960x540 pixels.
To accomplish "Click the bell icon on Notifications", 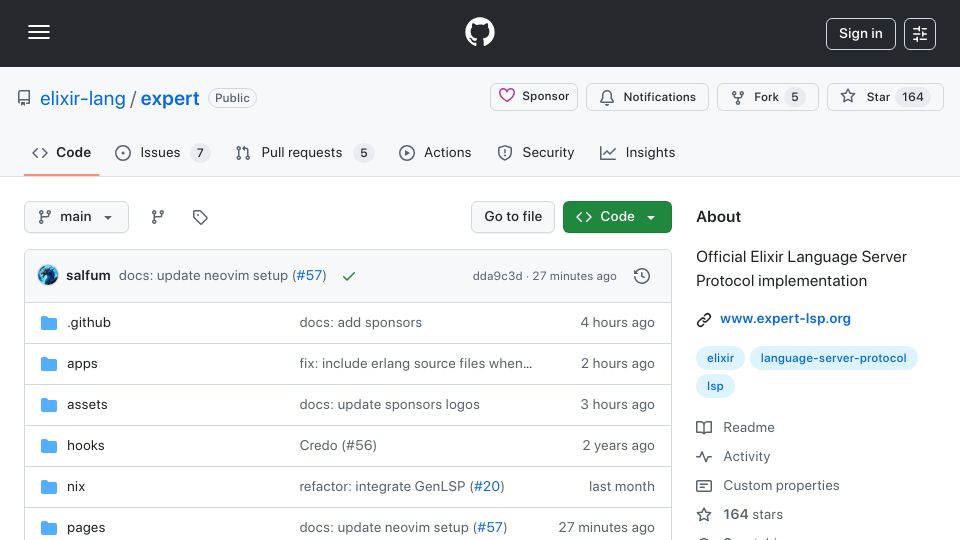I will click(607, 97).
